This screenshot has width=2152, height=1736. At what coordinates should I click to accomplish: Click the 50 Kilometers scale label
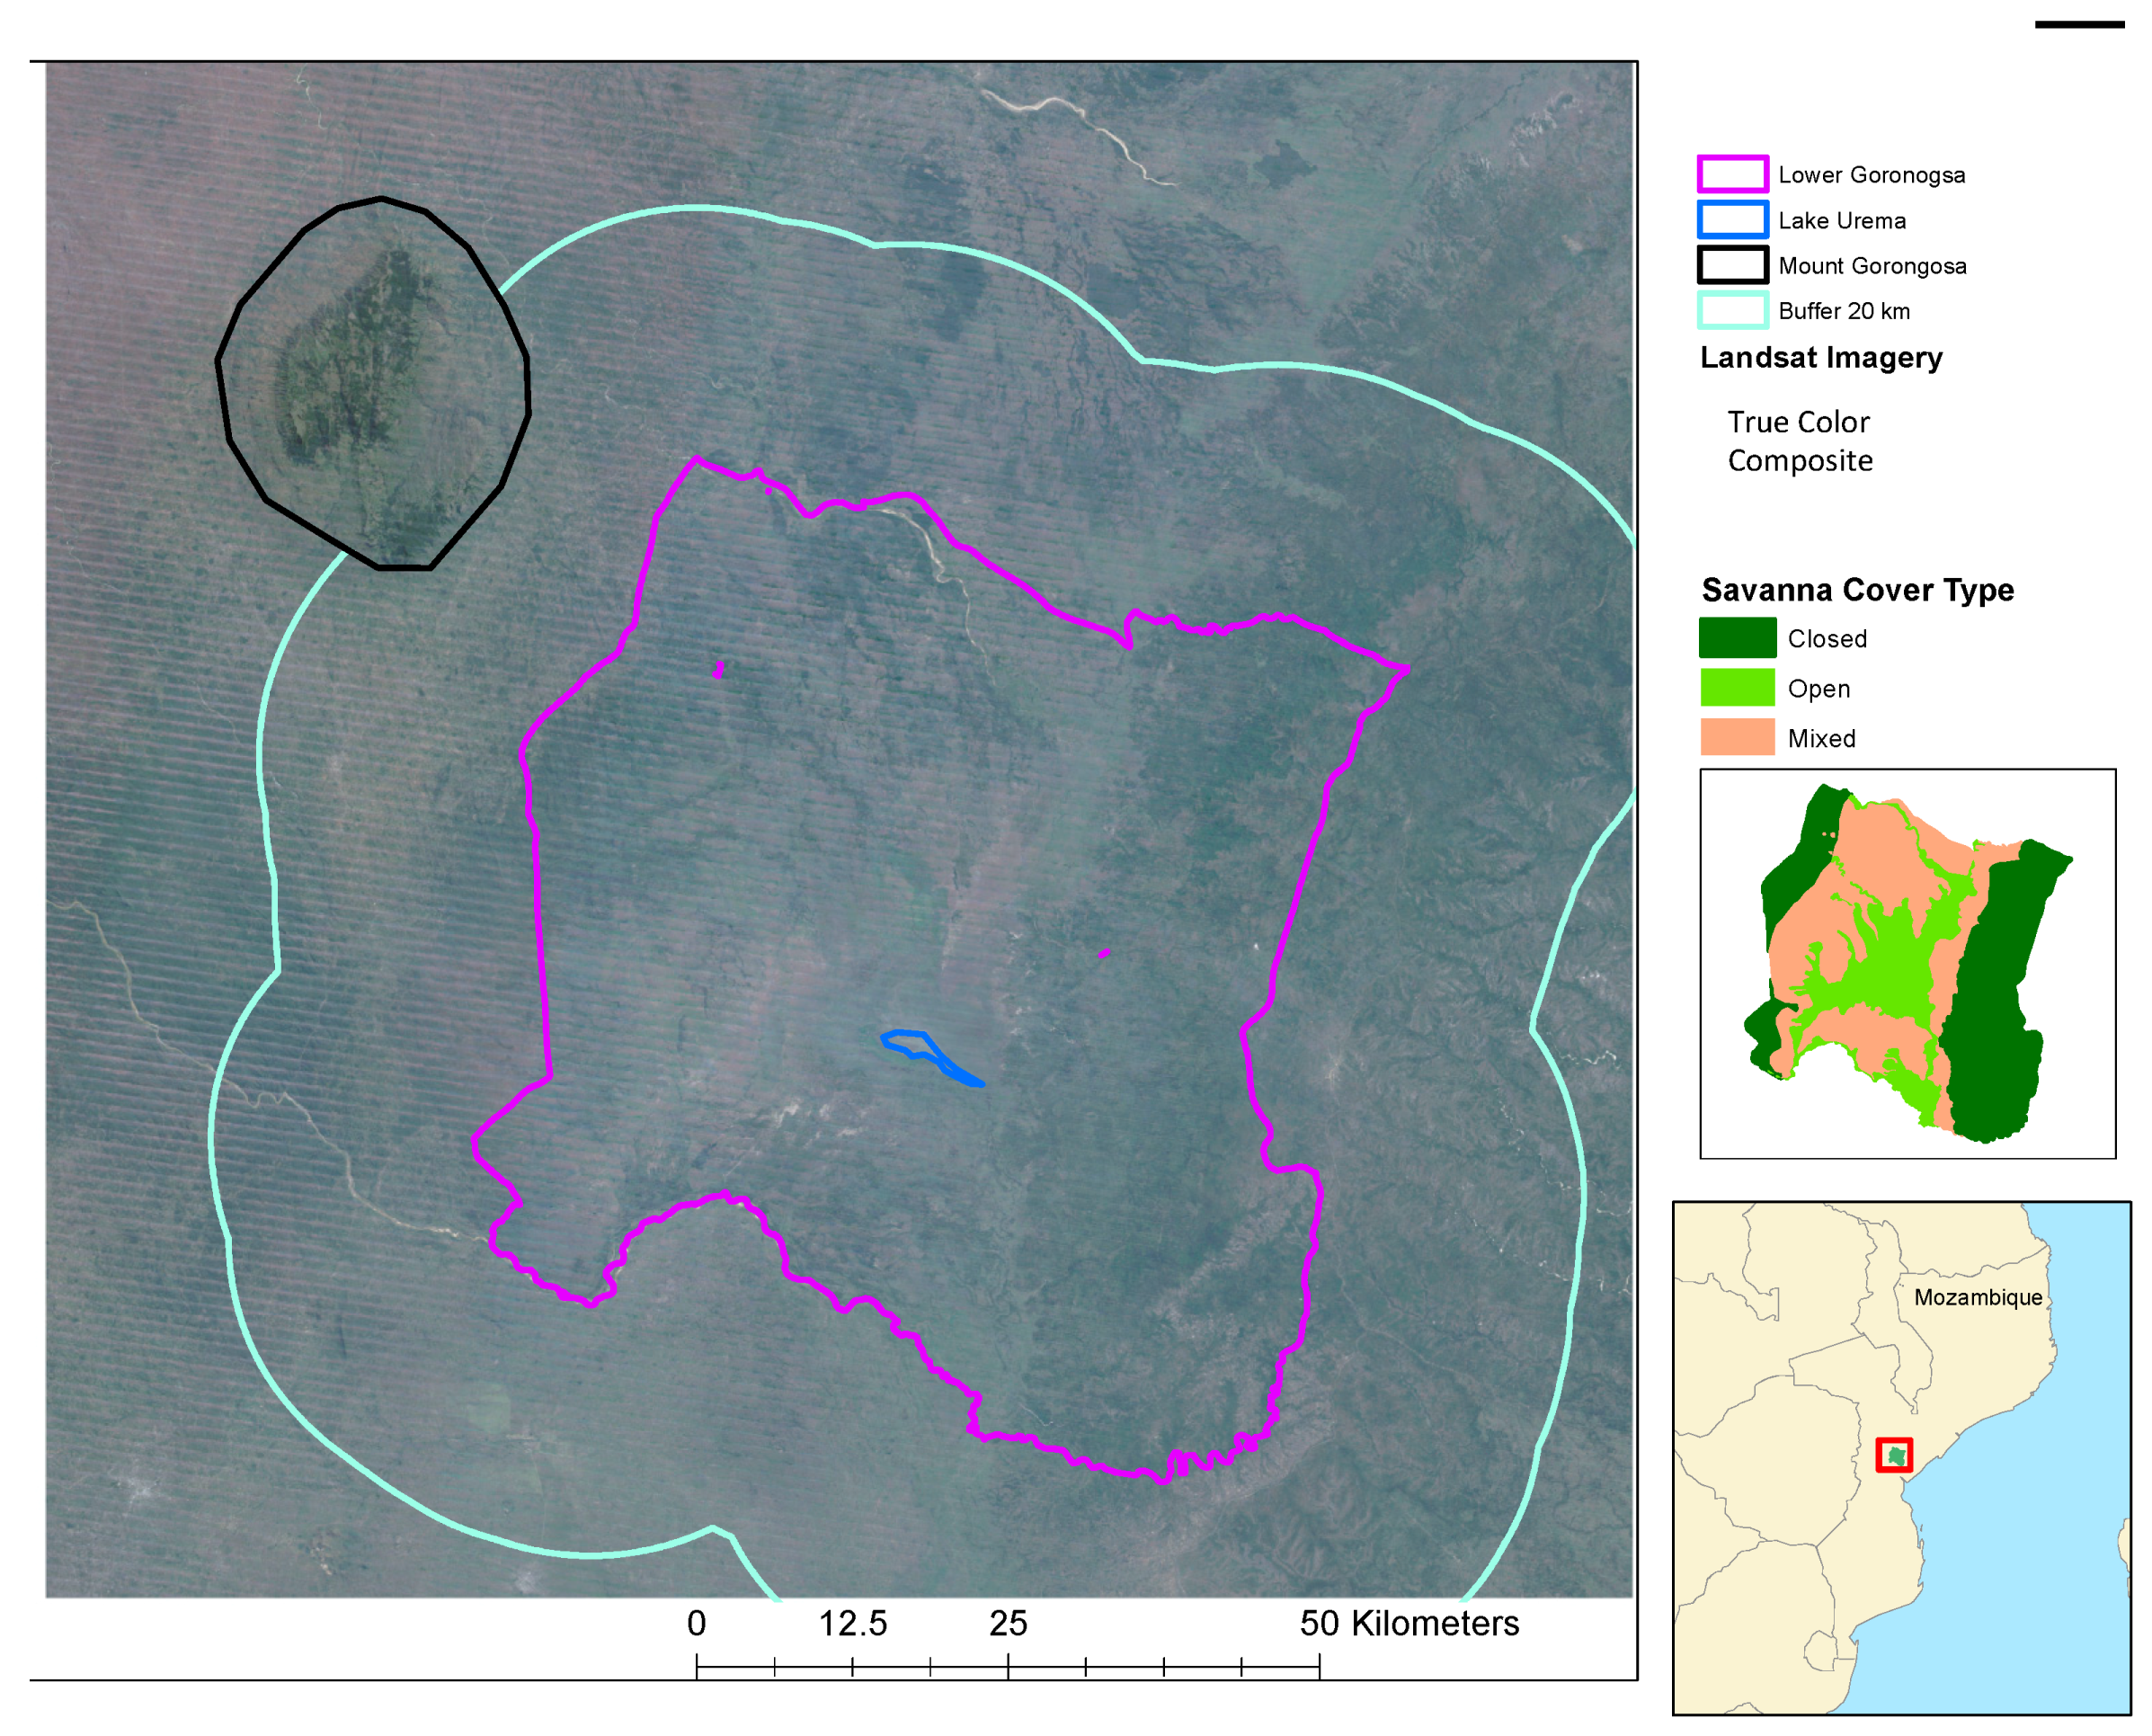click(1408, 1623)
